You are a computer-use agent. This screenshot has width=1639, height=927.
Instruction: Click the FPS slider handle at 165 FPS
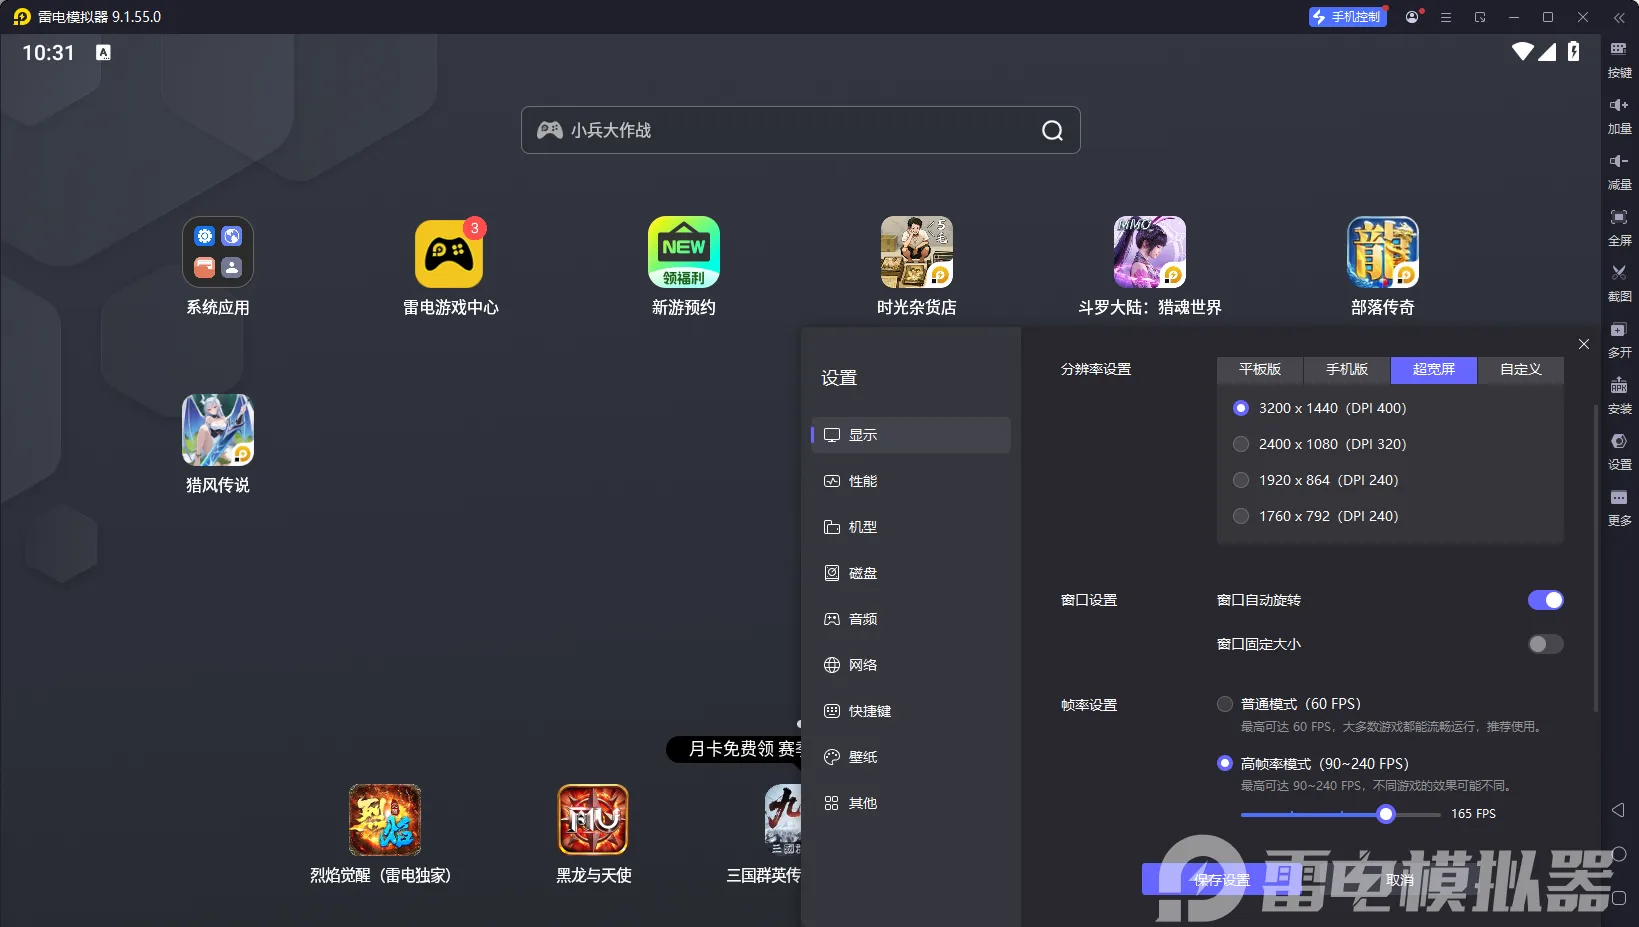click(x=1385, y=814)
